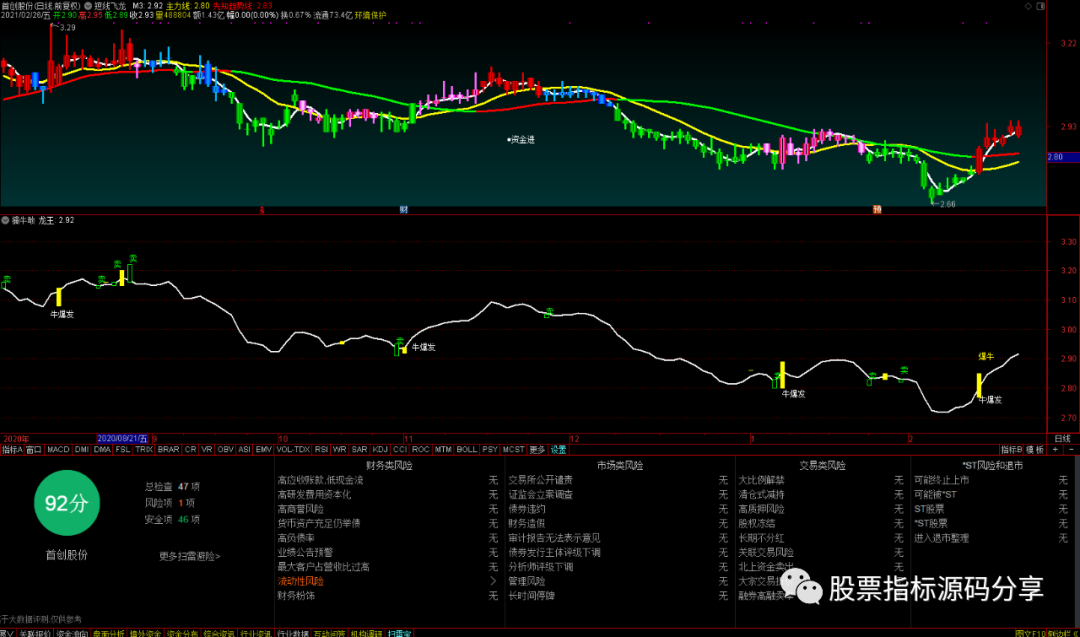Select the MACD indicator tab
Screen dimensions: 1080x637
point(59,450)
